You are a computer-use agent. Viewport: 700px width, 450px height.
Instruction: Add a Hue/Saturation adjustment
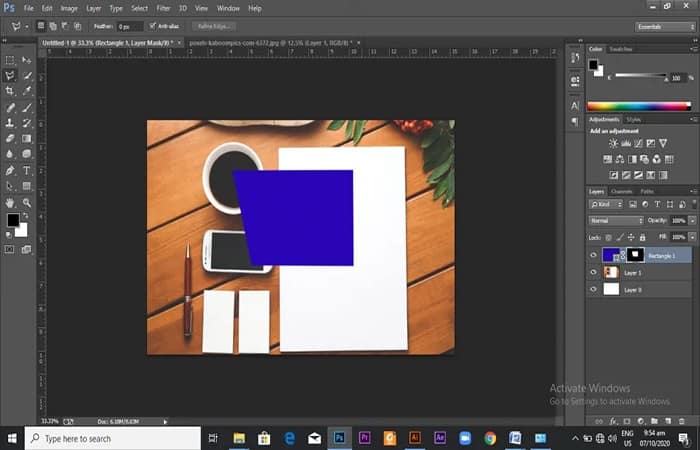point(608,159)
